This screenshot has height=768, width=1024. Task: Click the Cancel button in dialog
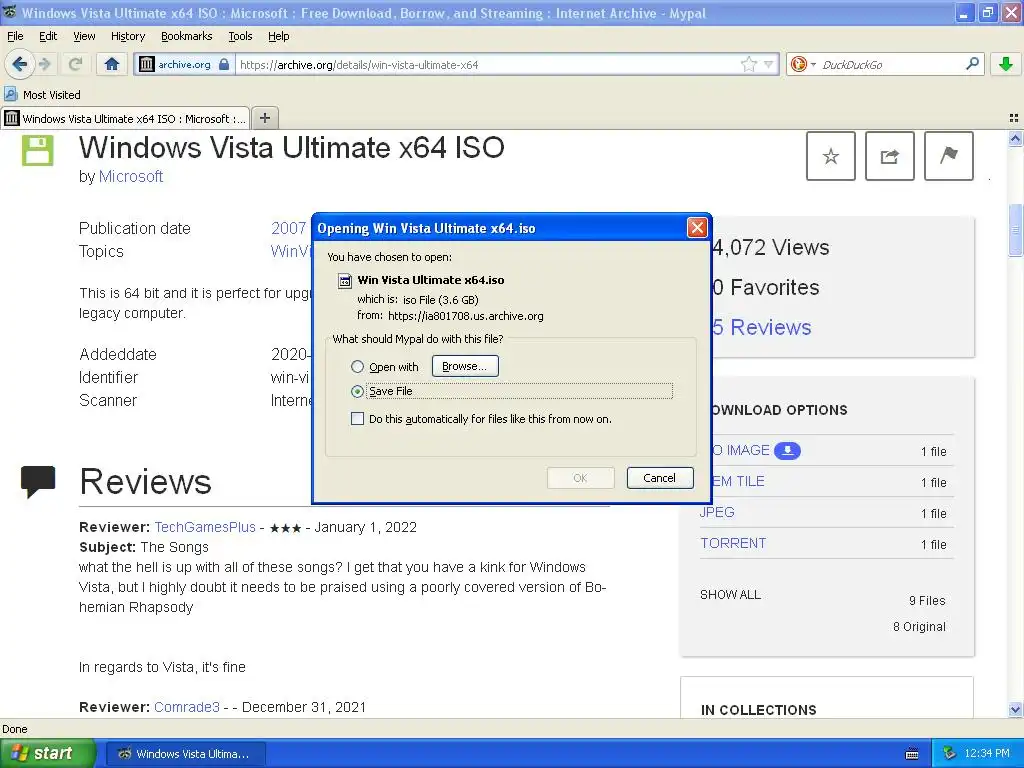[660, 477]
